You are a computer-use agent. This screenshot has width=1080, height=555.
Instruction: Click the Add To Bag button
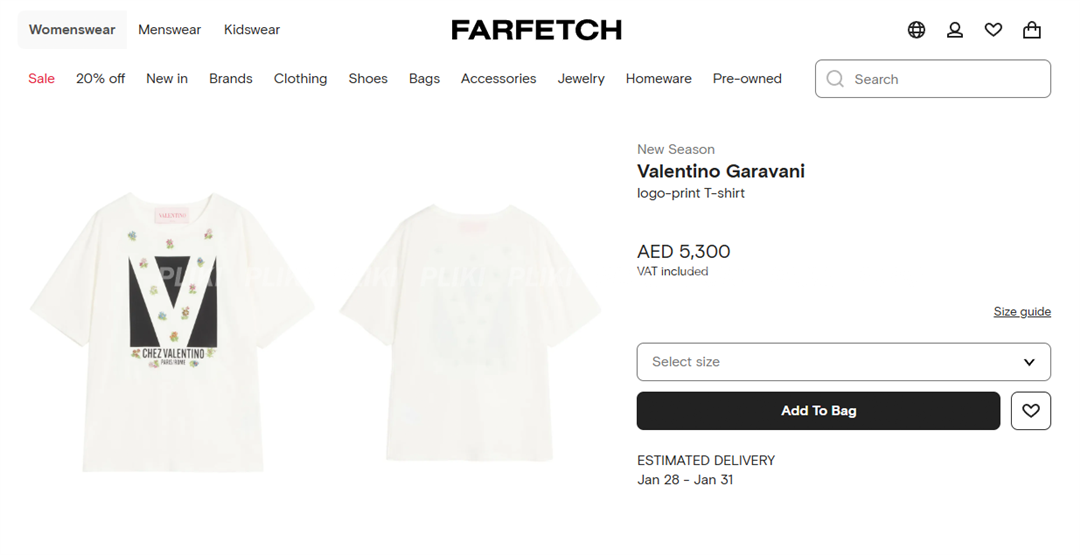pos(818,410)
